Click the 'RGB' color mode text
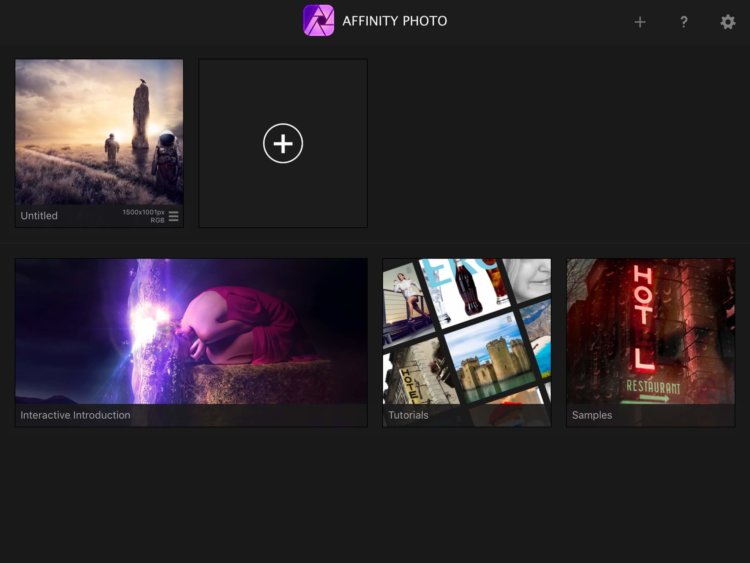The height and width of the screenshot is (563, 750). coord(157,220)
